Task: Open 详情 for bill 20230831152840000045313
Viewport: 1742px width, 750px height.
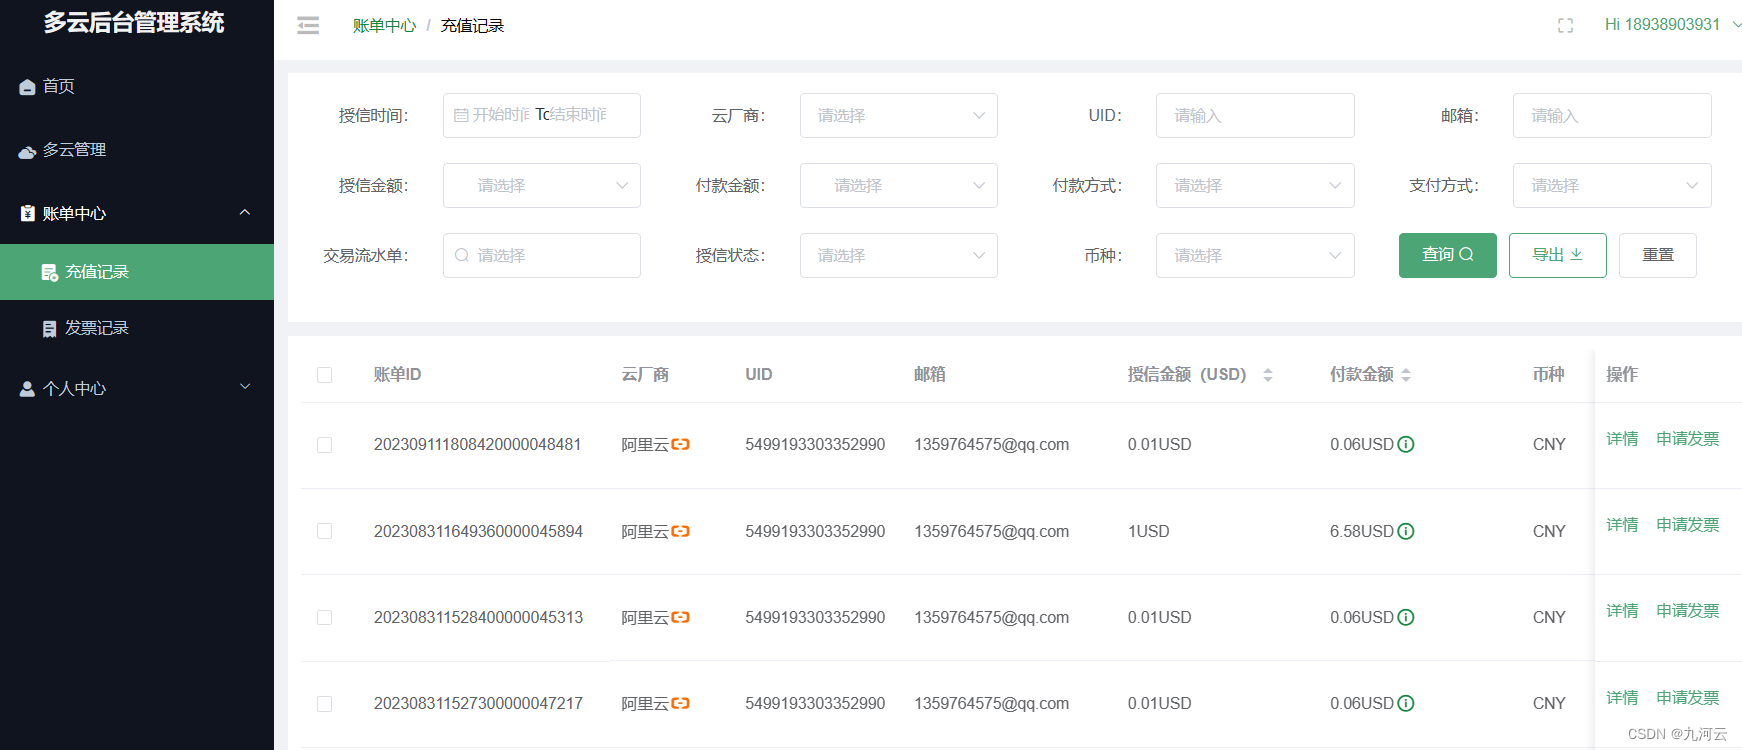Action: [1622, 610]
